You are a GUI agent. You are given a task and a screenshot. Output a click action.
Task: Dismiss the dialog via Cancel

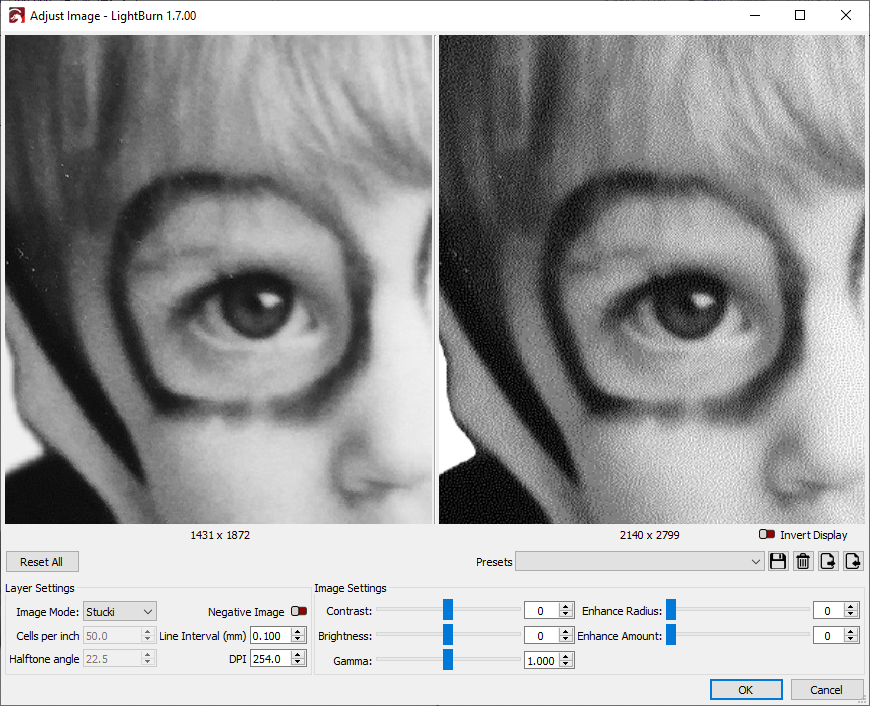(x=827, y=689)
